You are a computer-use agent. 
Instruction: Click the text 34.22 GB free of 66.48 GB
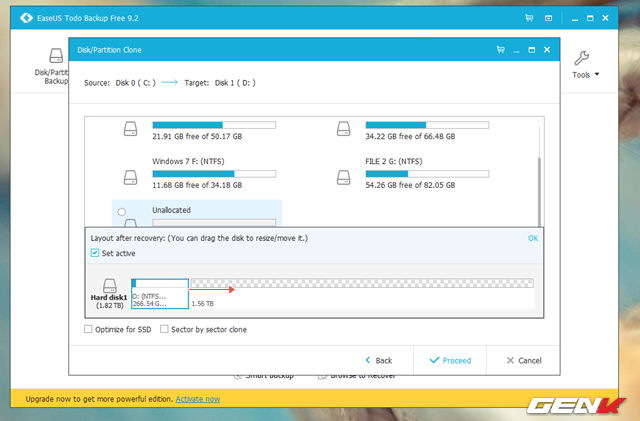pos(410,136)
